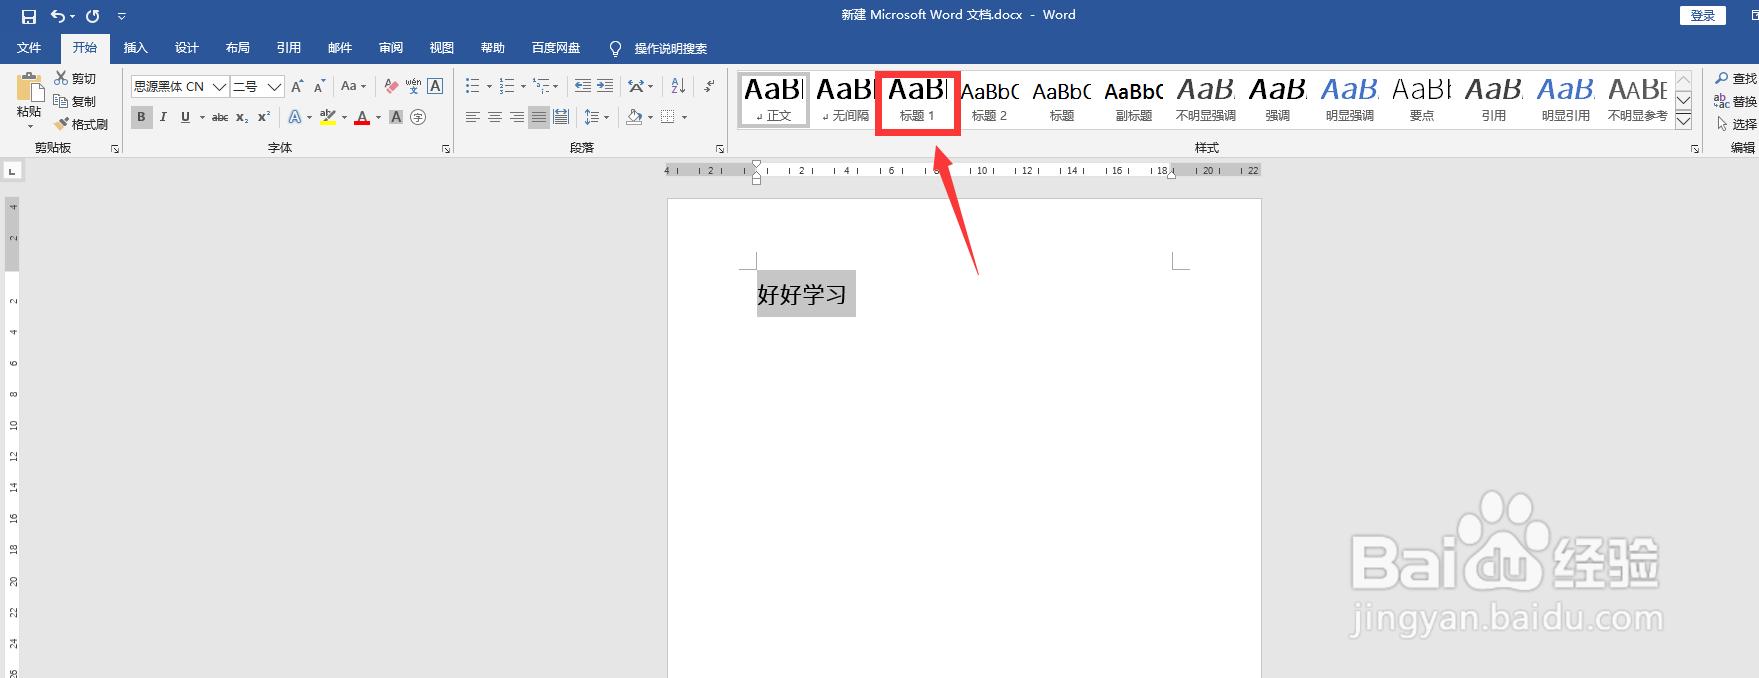Open the underline style dropdown arrow

tap(202, 117)
